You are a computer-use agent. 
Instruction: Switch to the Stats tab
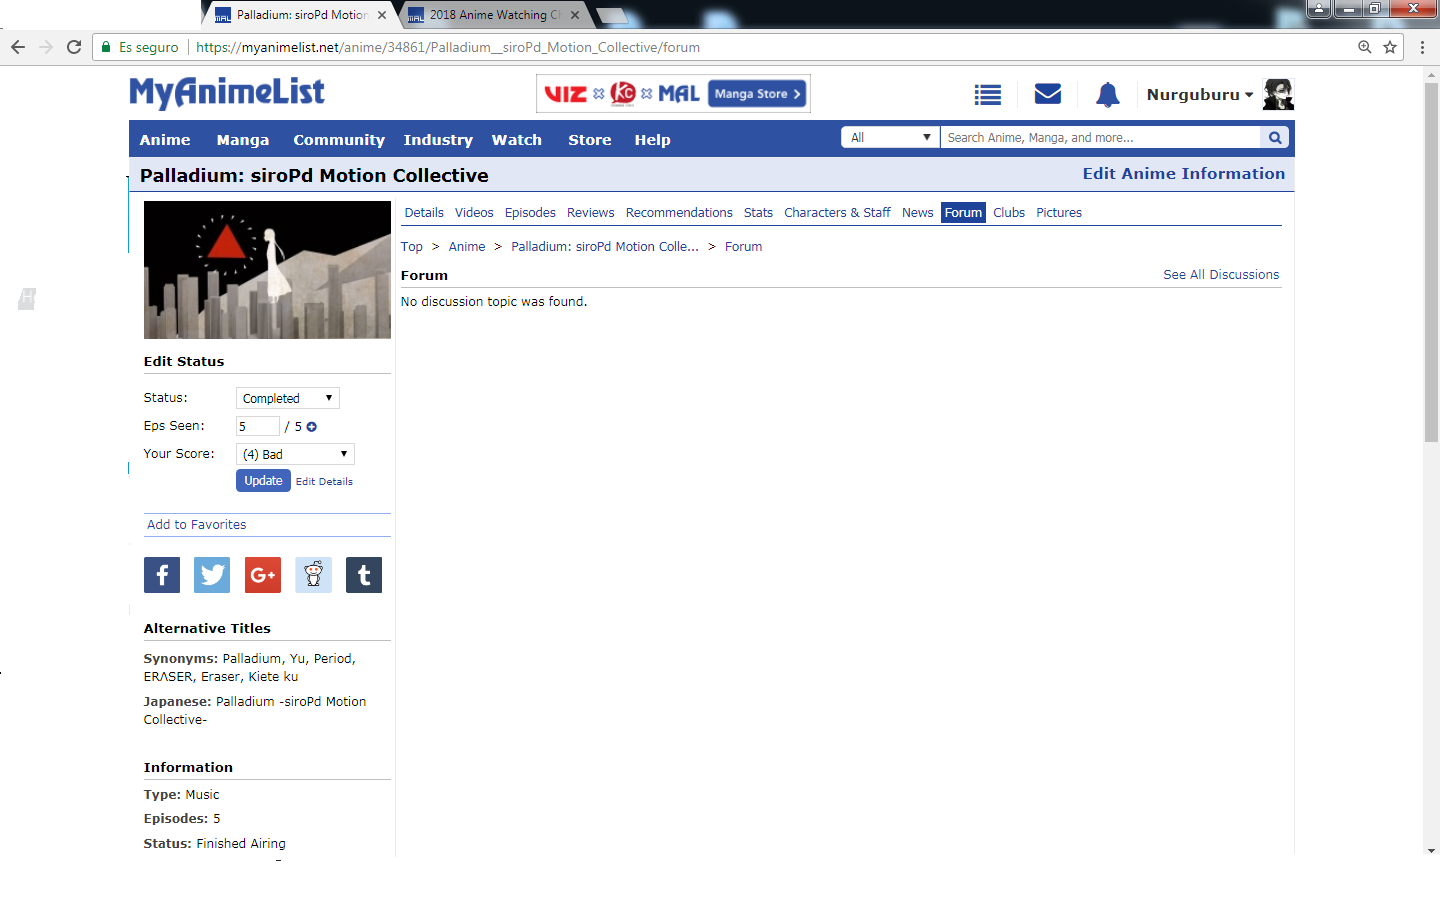point(758,213)
